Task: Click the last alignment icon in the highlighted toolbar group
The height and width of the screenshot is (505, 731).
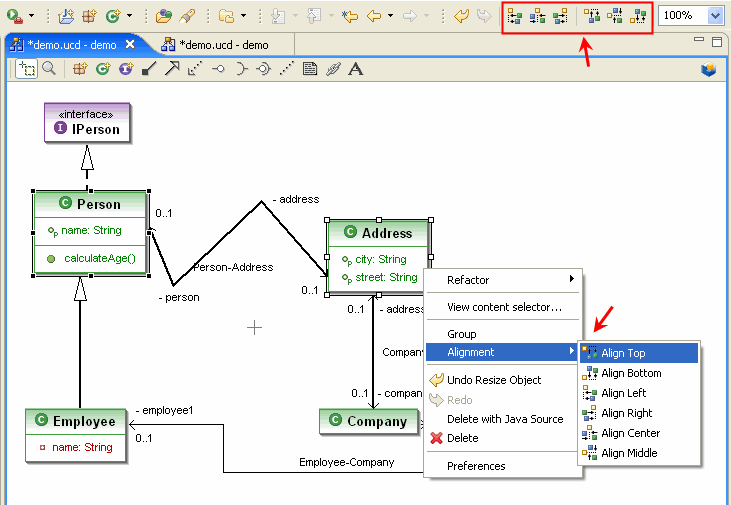Action: click(638, 16)
